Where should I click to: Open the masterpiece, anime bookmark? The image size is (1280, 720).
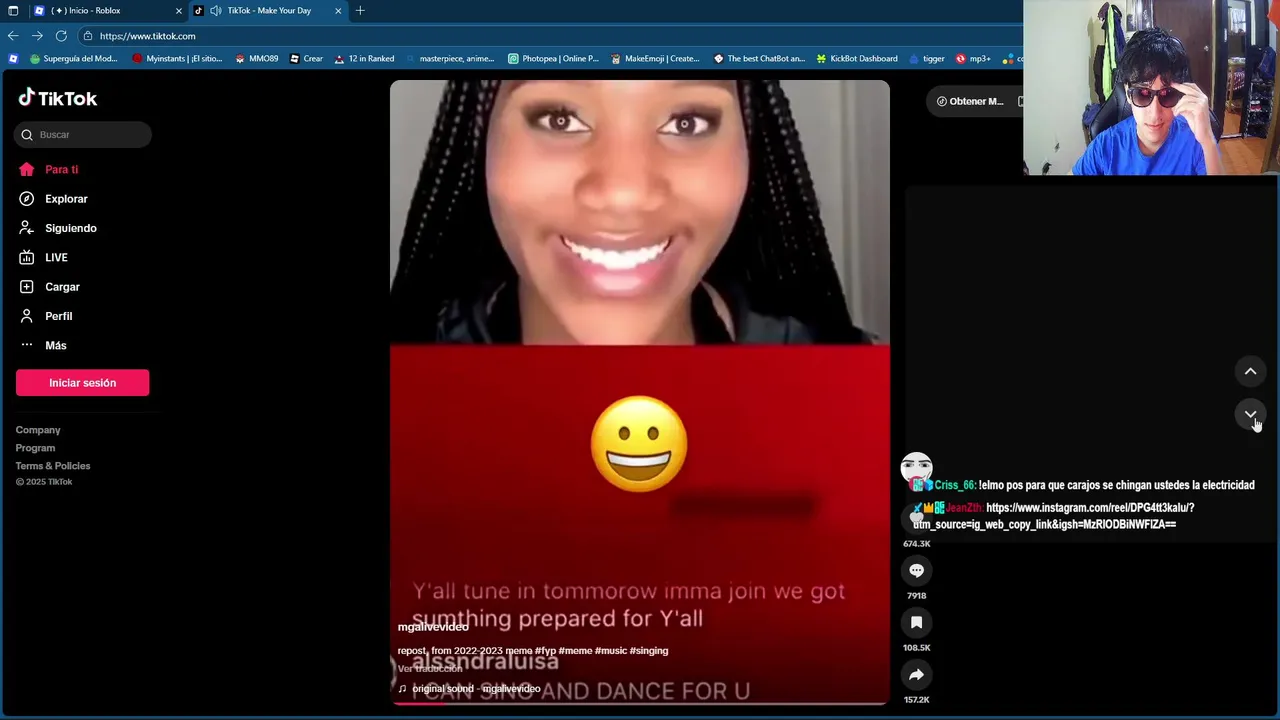(x=450, y=59)
